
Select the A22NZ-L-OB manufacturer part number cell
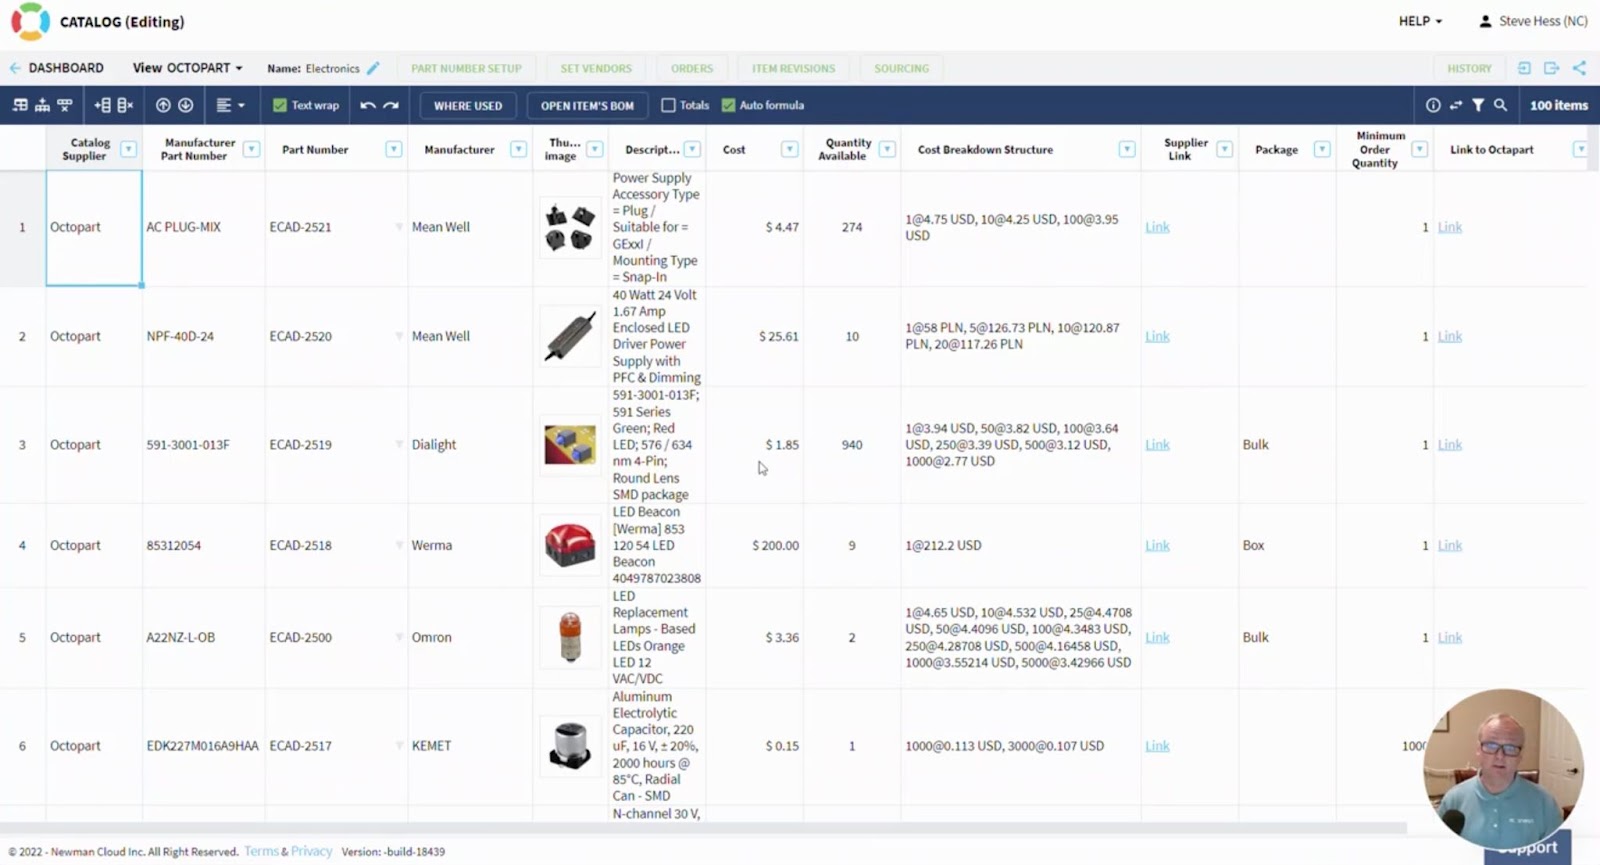coord(203,637)
